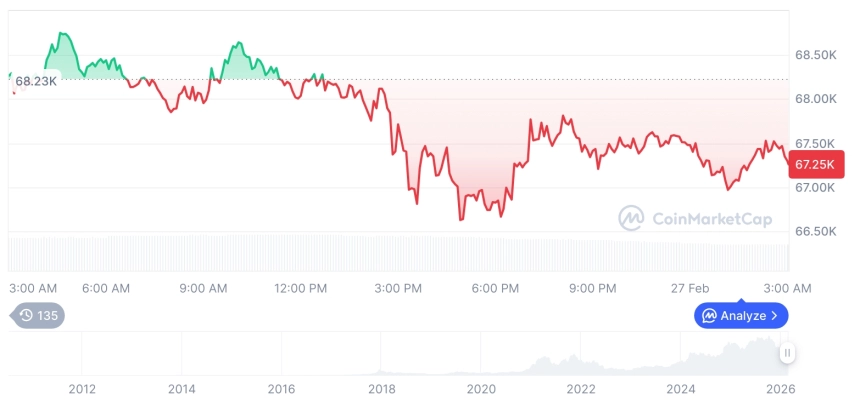Select 2018 on the overview timeline
This screenshot has height=401, width=860.
click(381, 388)
